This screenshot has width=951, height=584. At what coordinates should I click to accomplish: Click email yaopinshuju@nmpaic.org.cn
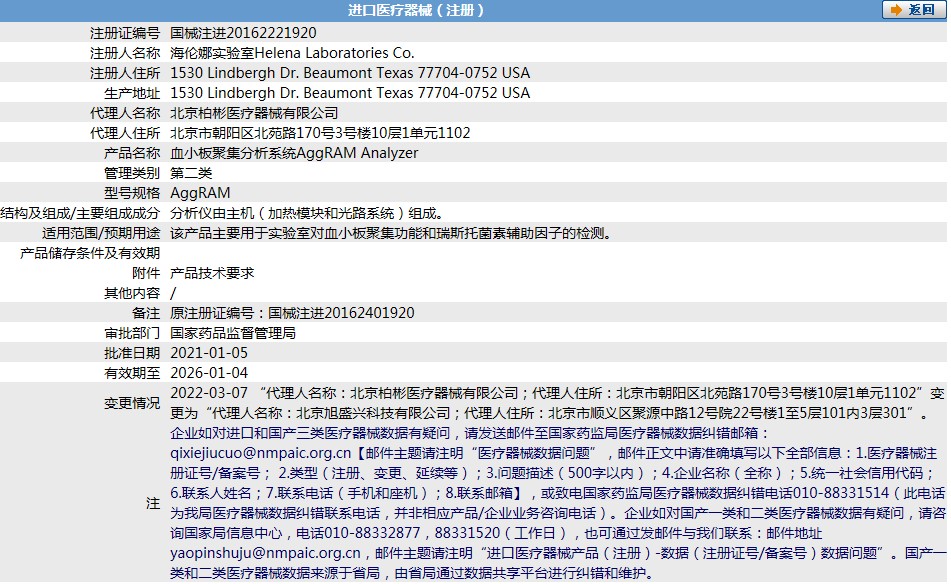coord(266,553)
